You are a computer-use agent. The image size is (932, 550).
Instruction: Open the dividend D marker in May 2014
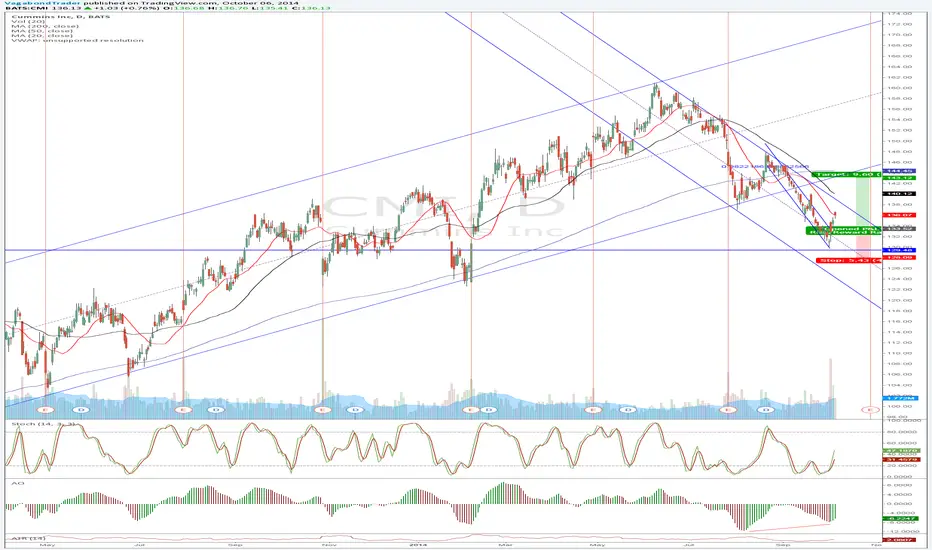(627, 410)
